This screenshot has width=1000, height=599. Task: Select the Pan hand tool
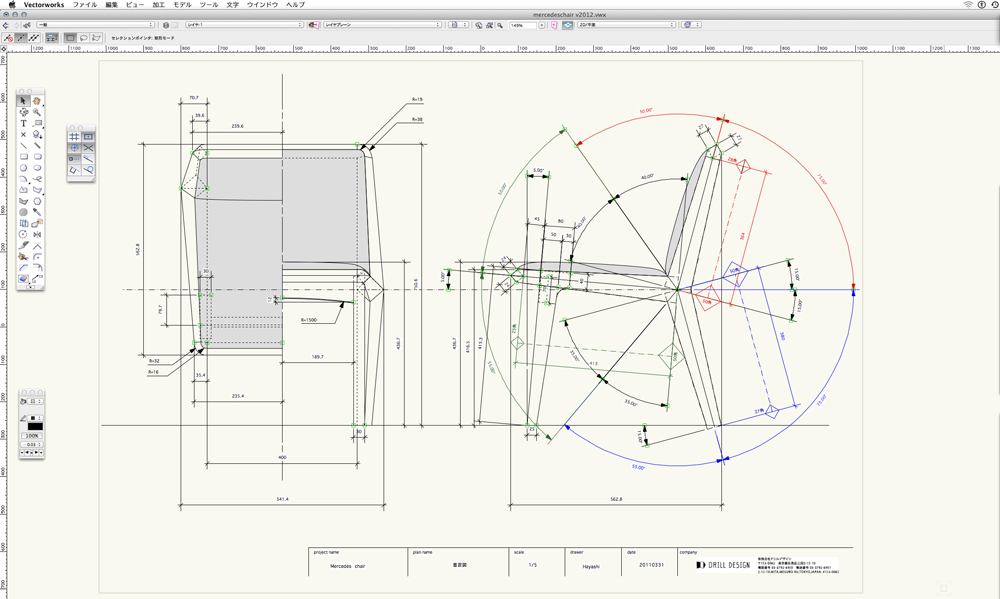(x=37, y=101)
